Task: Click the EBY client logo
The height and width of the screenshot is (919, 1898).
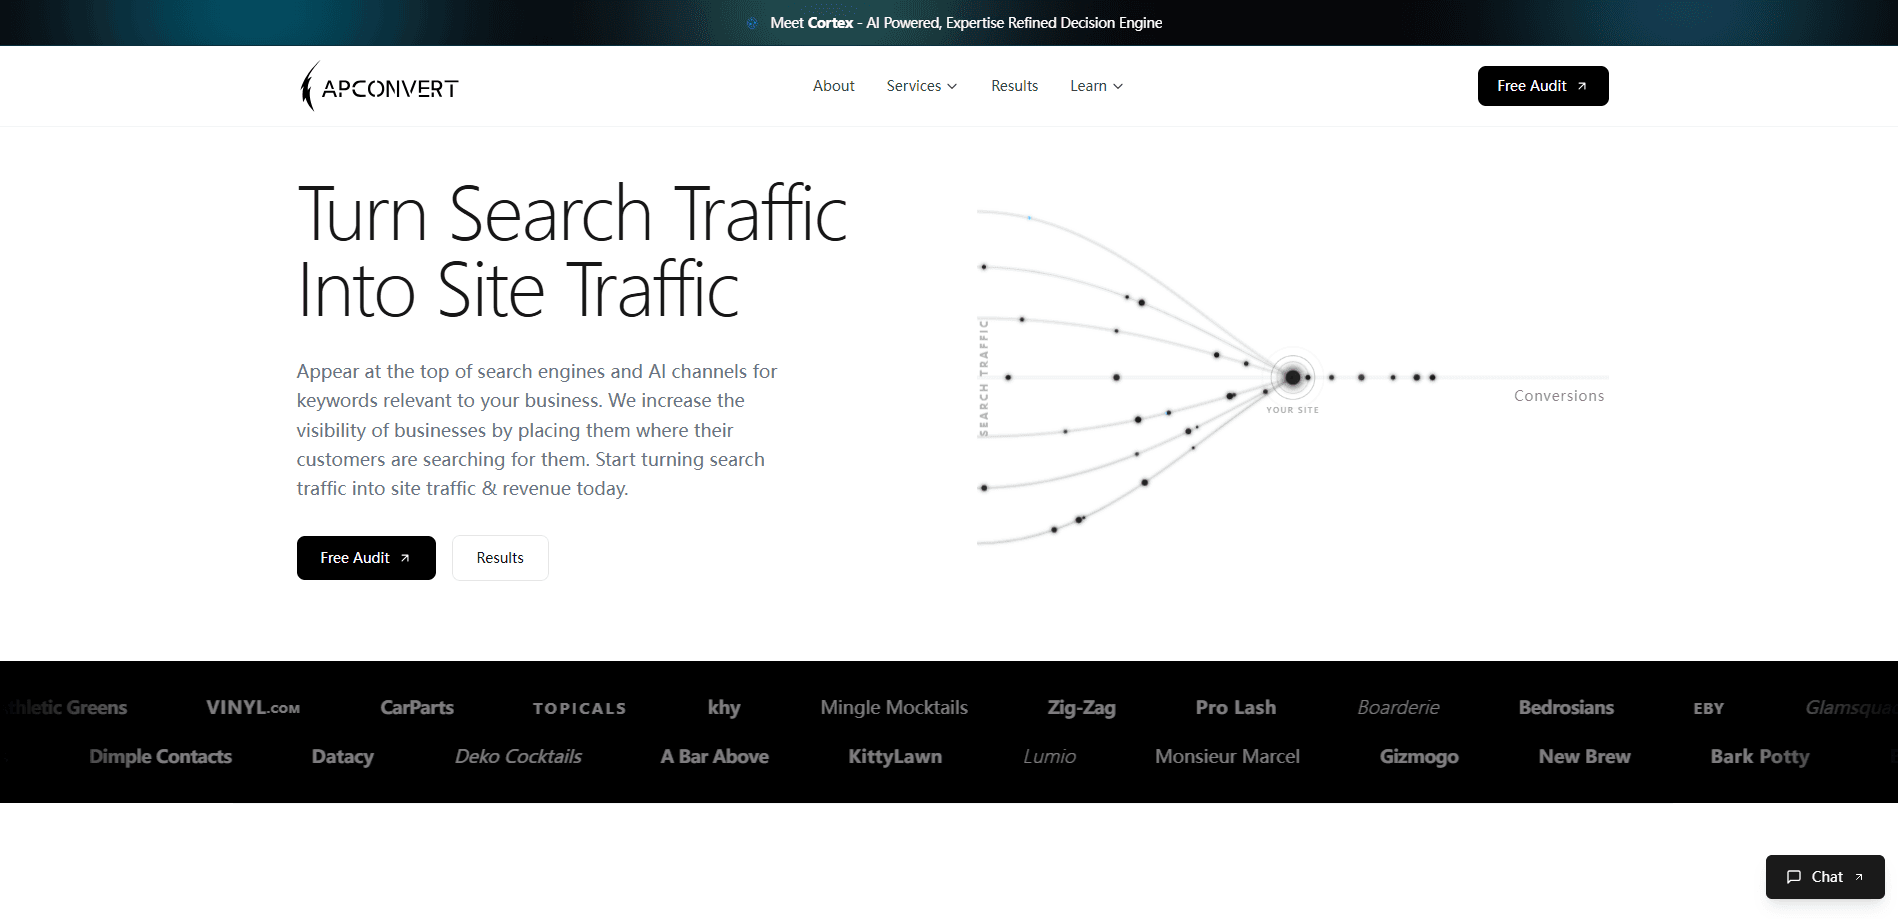Action: pyautogui.click(x=1709, y=708)
